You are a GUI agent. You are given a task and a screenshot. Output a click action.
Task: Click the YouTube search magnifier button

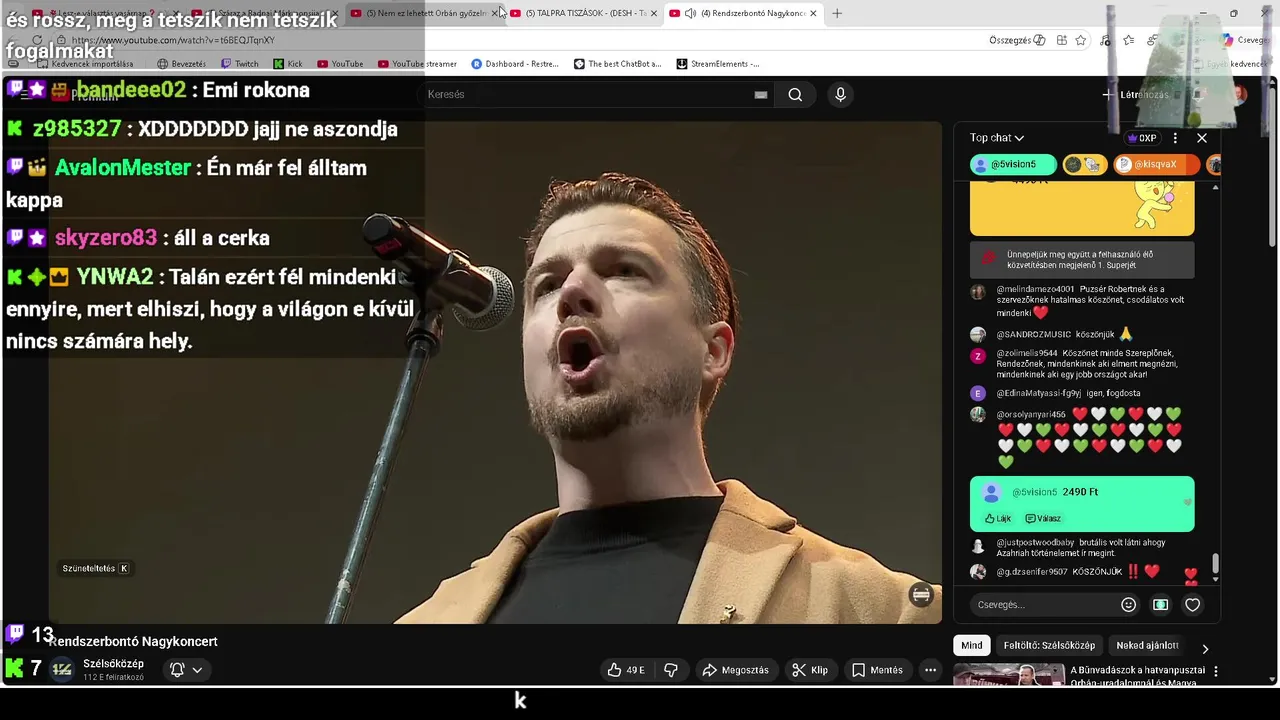(795, 94)
